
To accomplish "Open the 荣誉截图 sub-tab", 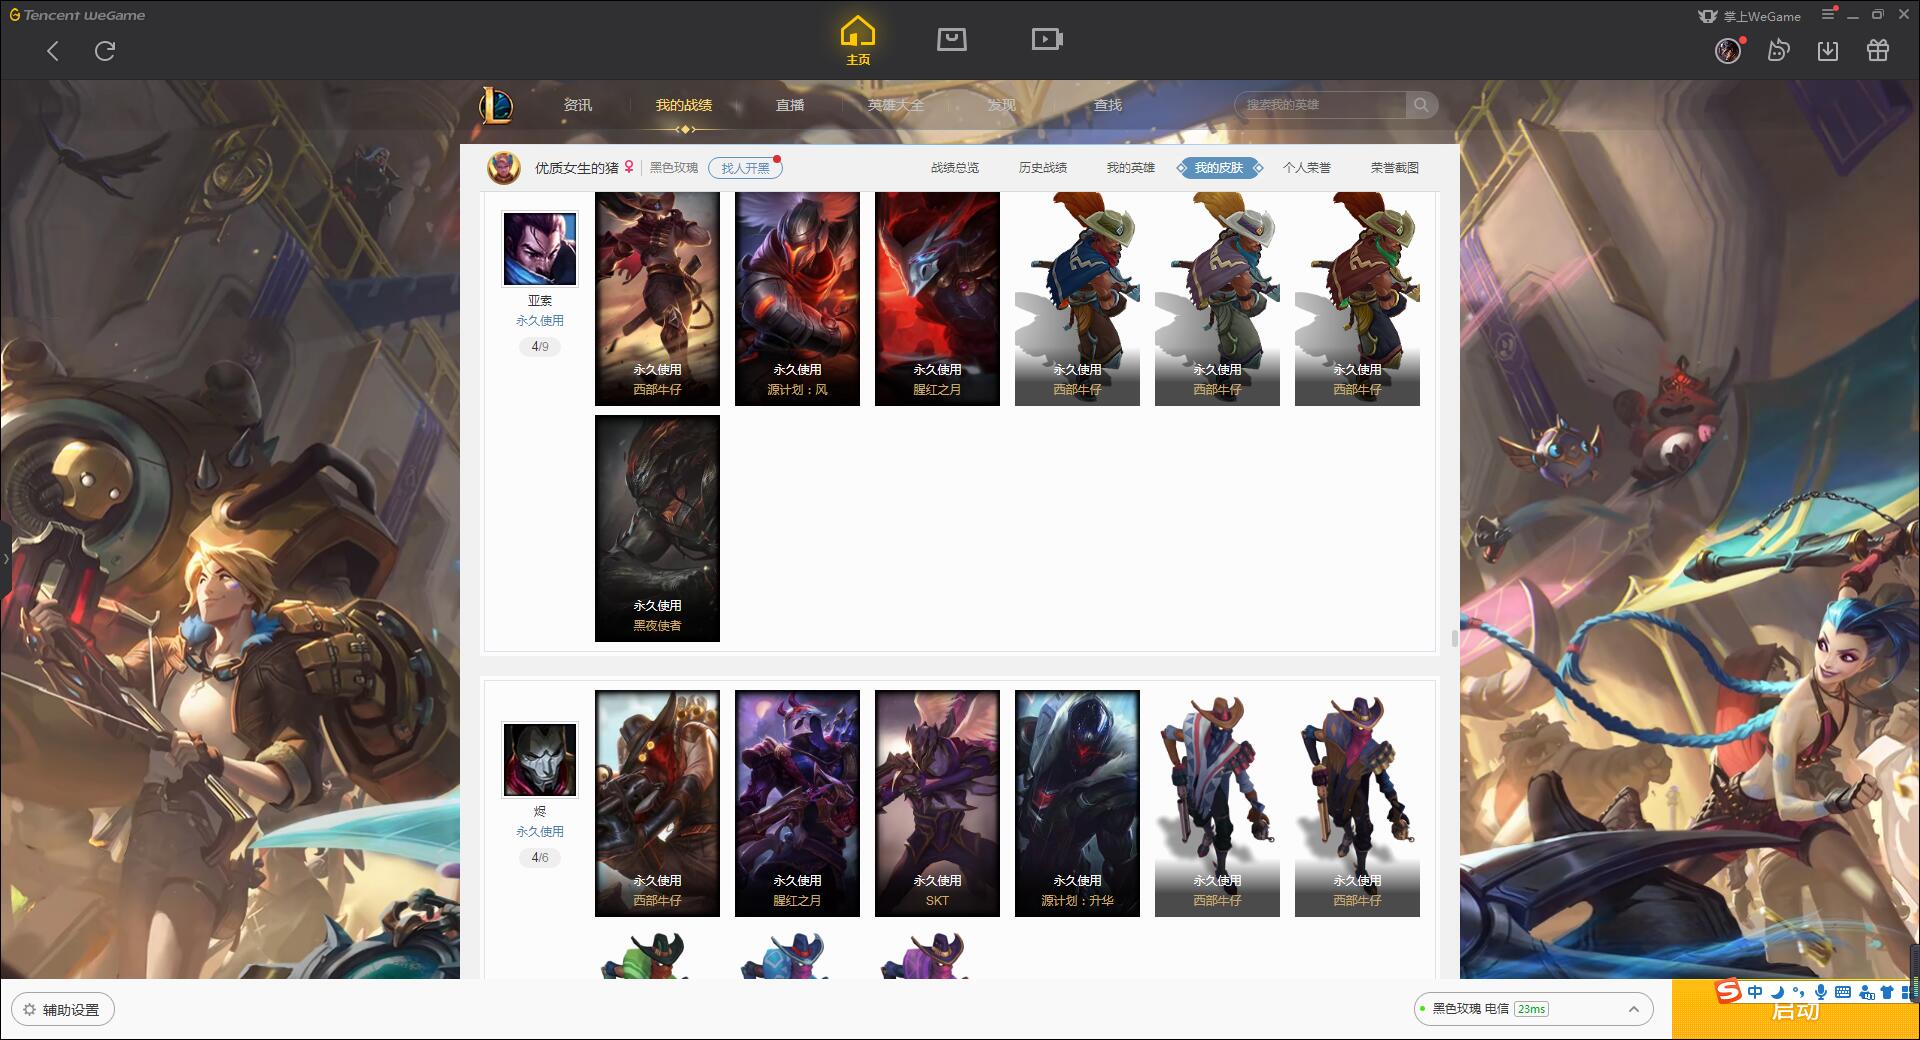I will (x=1395, y=168).
